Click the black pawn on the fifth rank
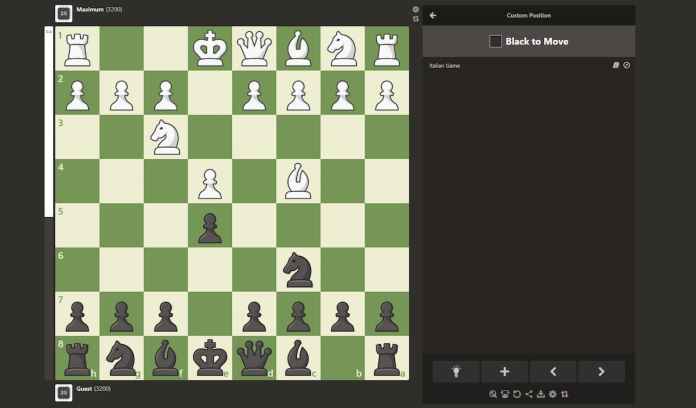Screen dimensions: 696x408 (x=210, y=225)
